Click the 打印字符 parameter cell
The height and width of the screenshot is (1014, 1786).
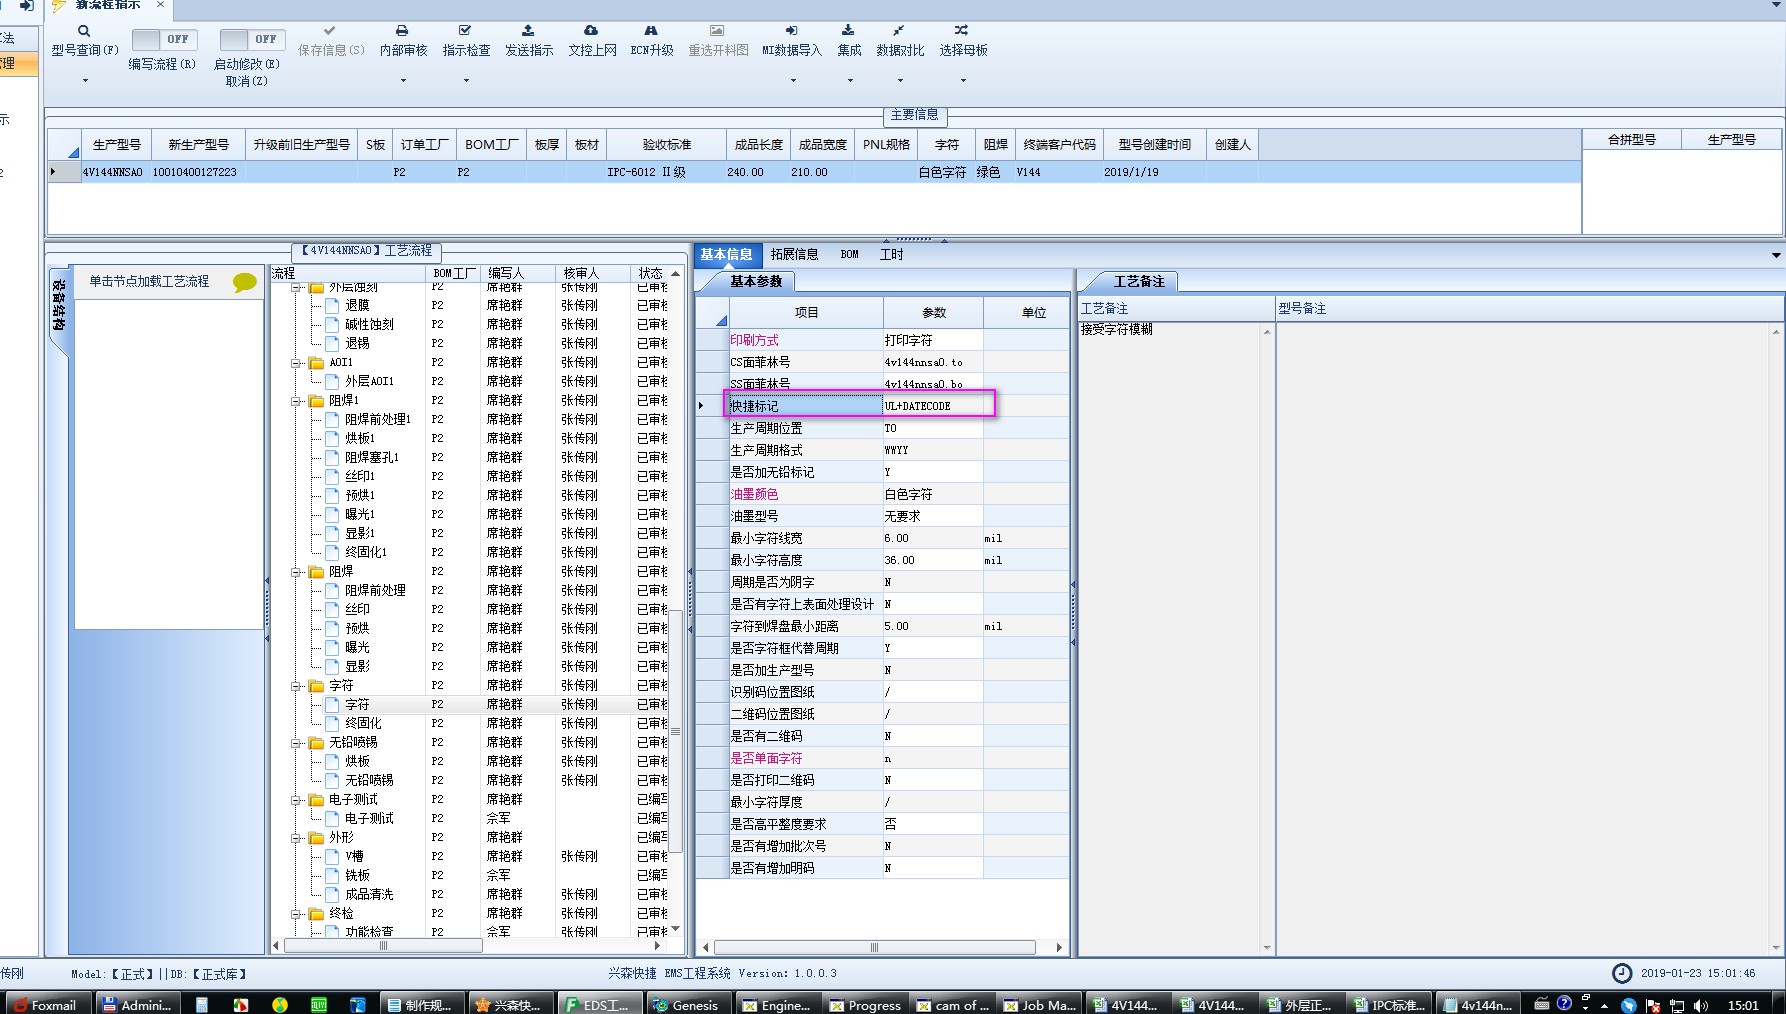(x=932, y=340)
